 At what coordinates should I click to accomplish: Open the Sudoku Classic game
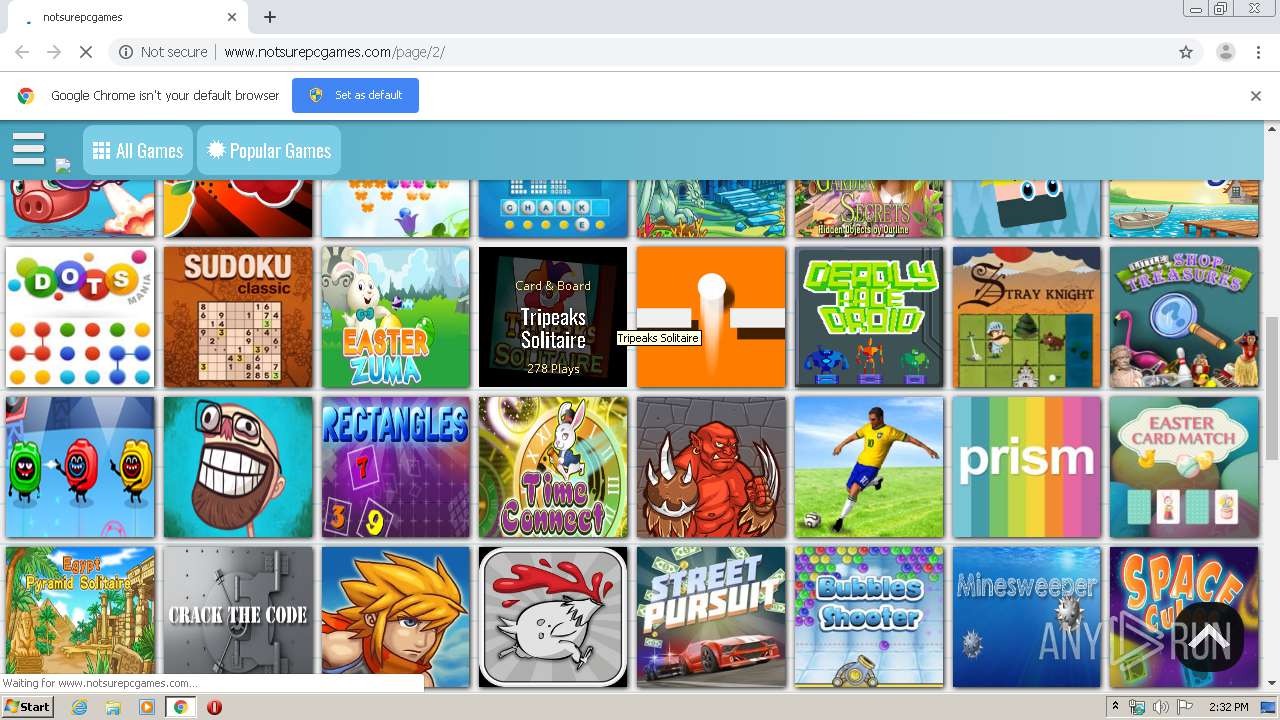click(x=238, y=317)
